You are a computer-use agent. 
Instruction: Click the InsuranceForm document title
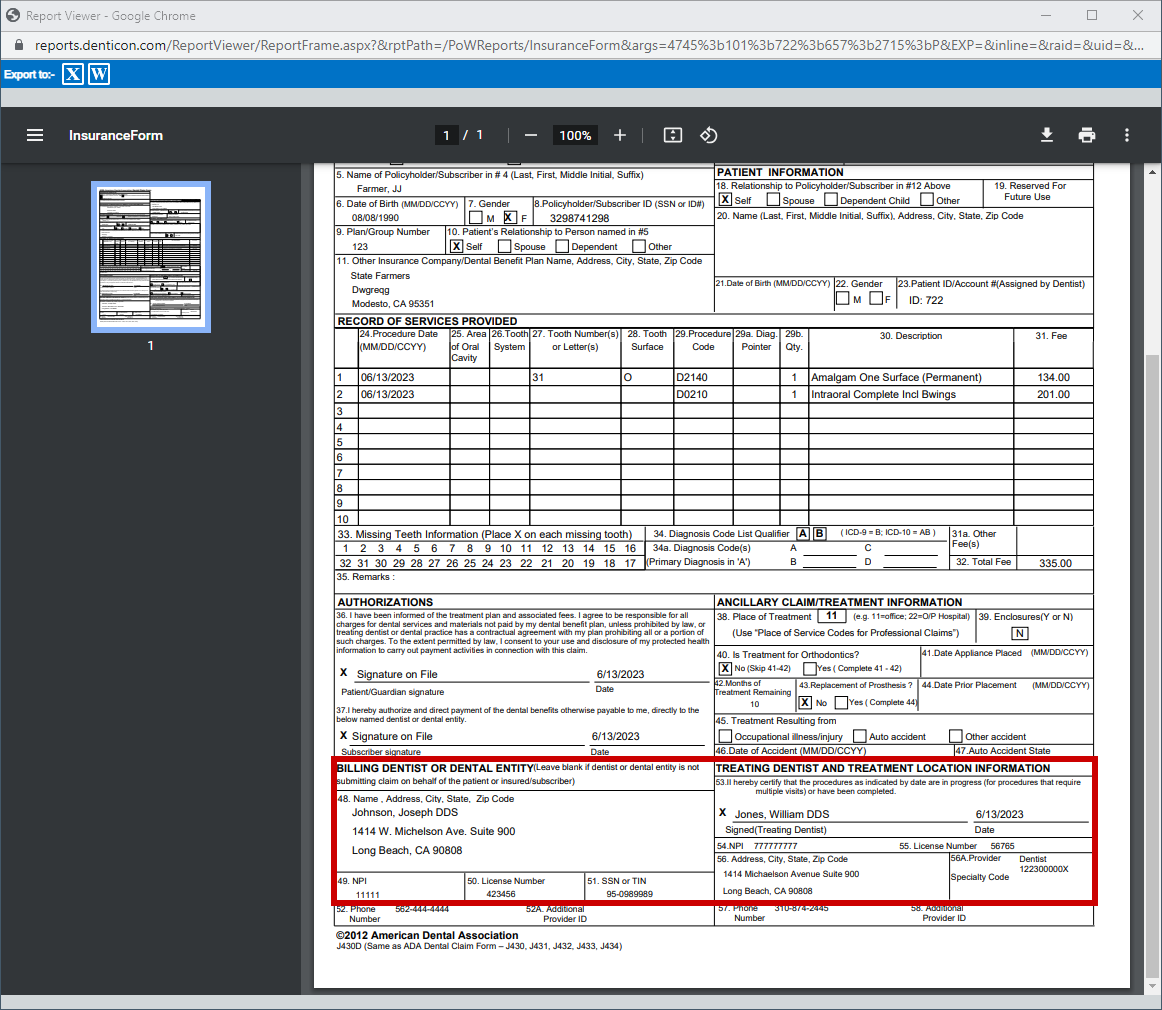tap(116, 136)
